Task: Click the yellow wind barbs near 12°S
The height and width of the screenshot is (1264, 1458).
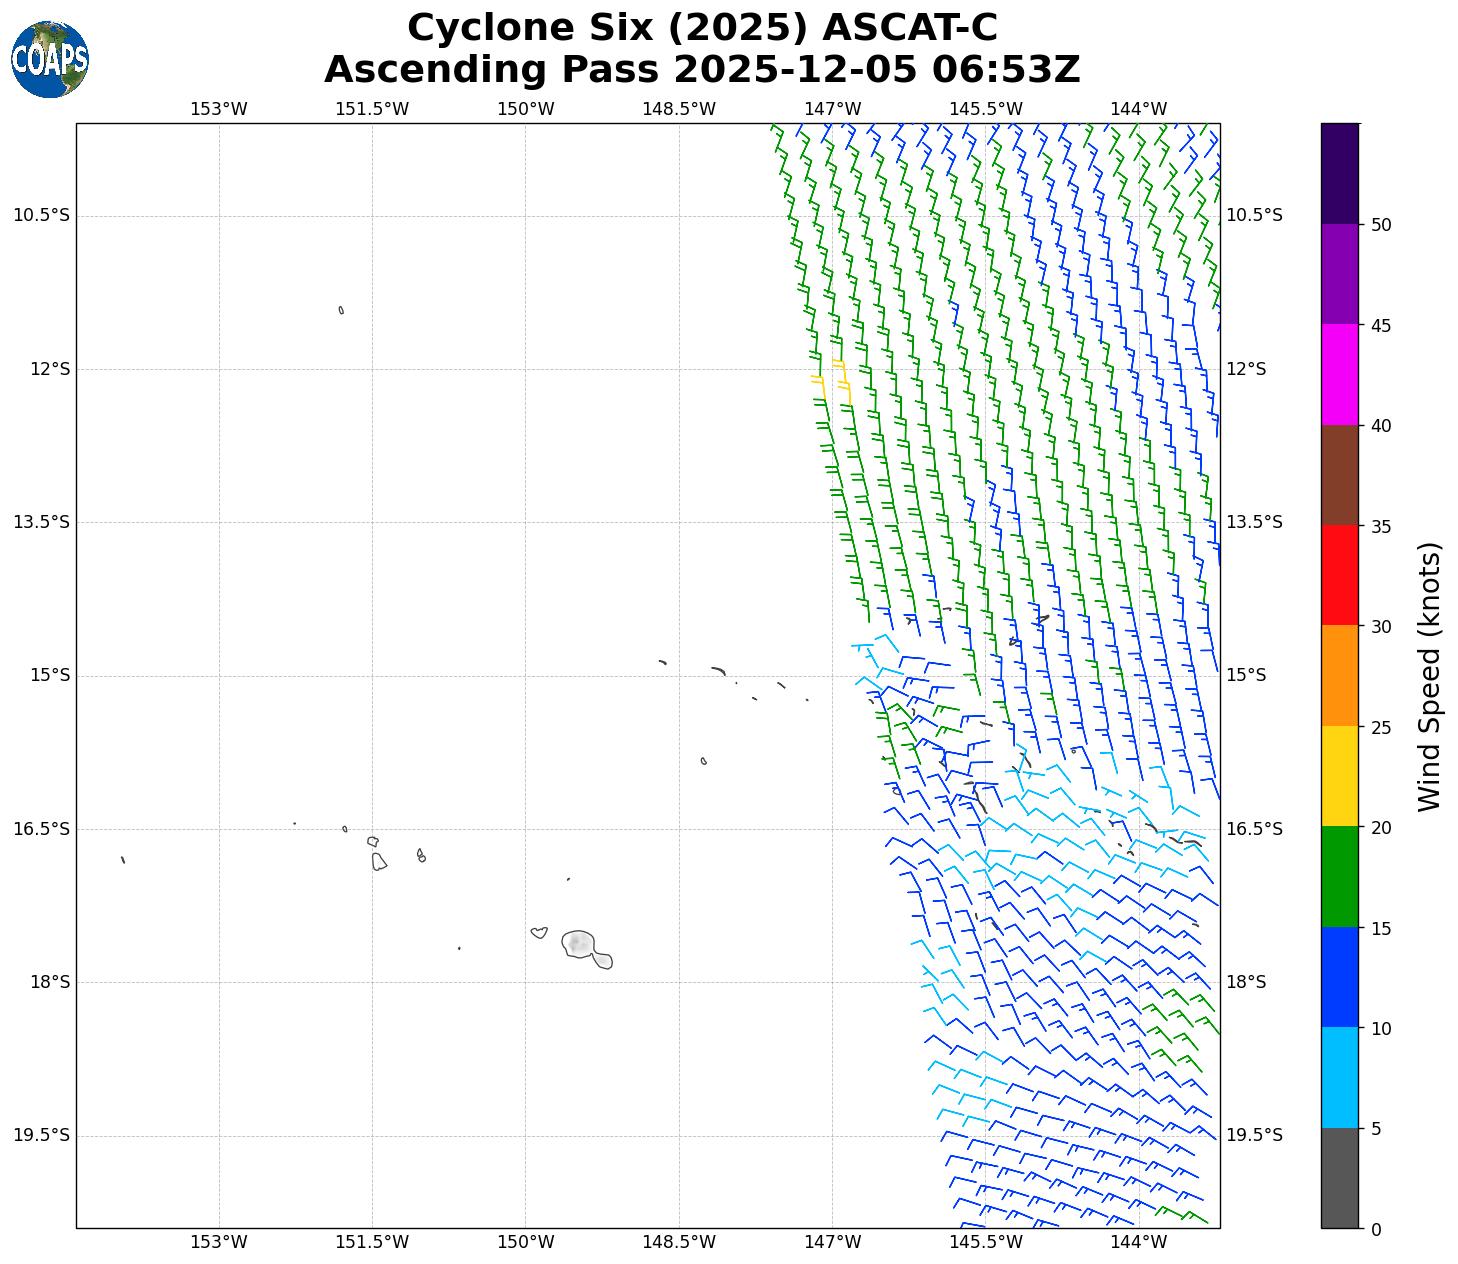Action: pyautogui.click(x=840, y=378)
